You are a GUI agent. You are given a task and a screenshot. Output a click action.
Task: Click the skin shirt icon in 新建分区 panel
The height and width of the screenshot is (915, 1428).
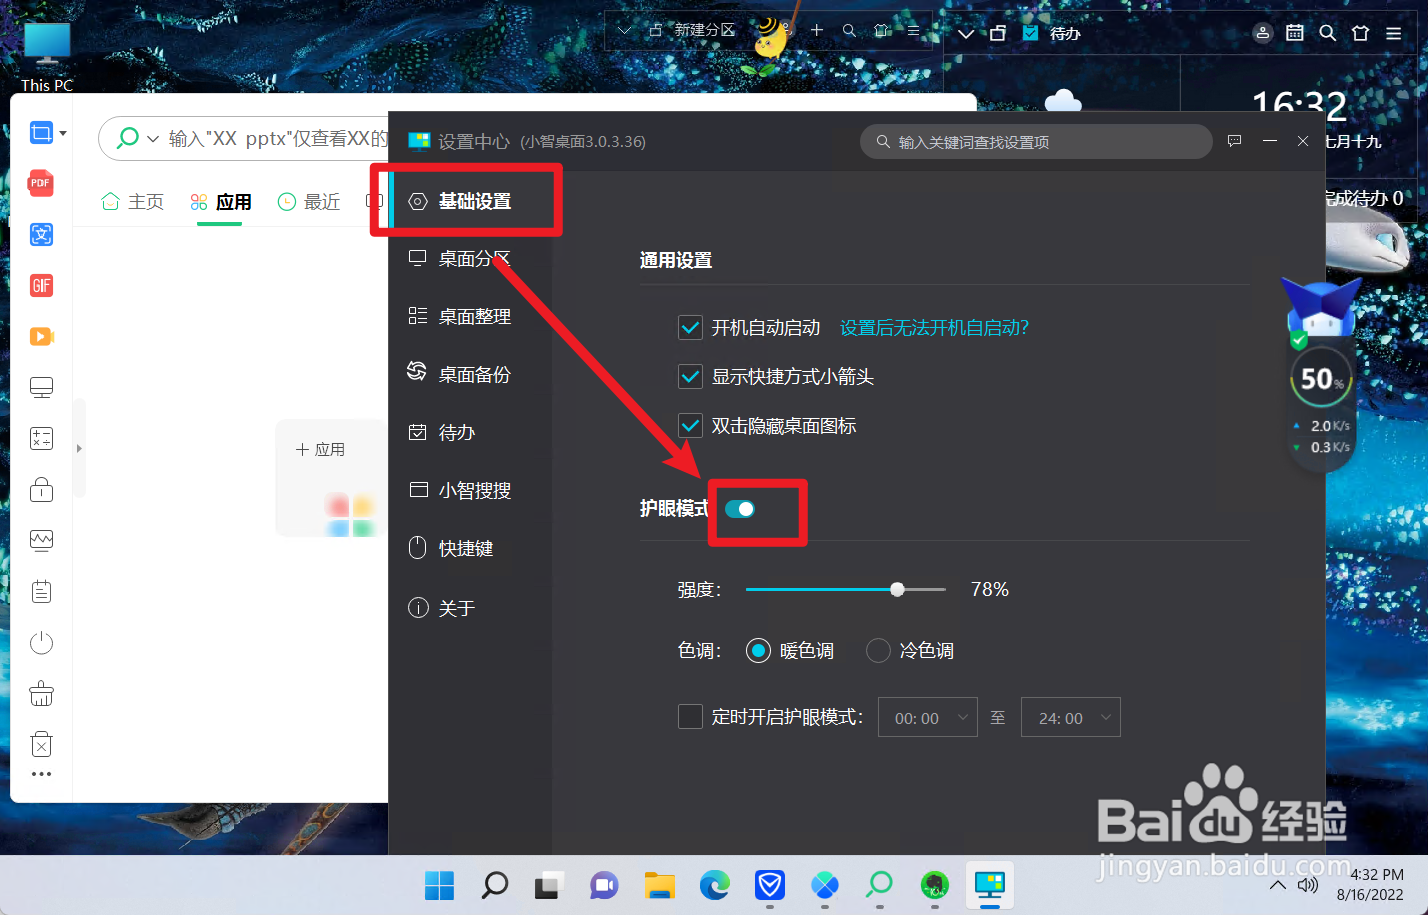tap(882, 30)
